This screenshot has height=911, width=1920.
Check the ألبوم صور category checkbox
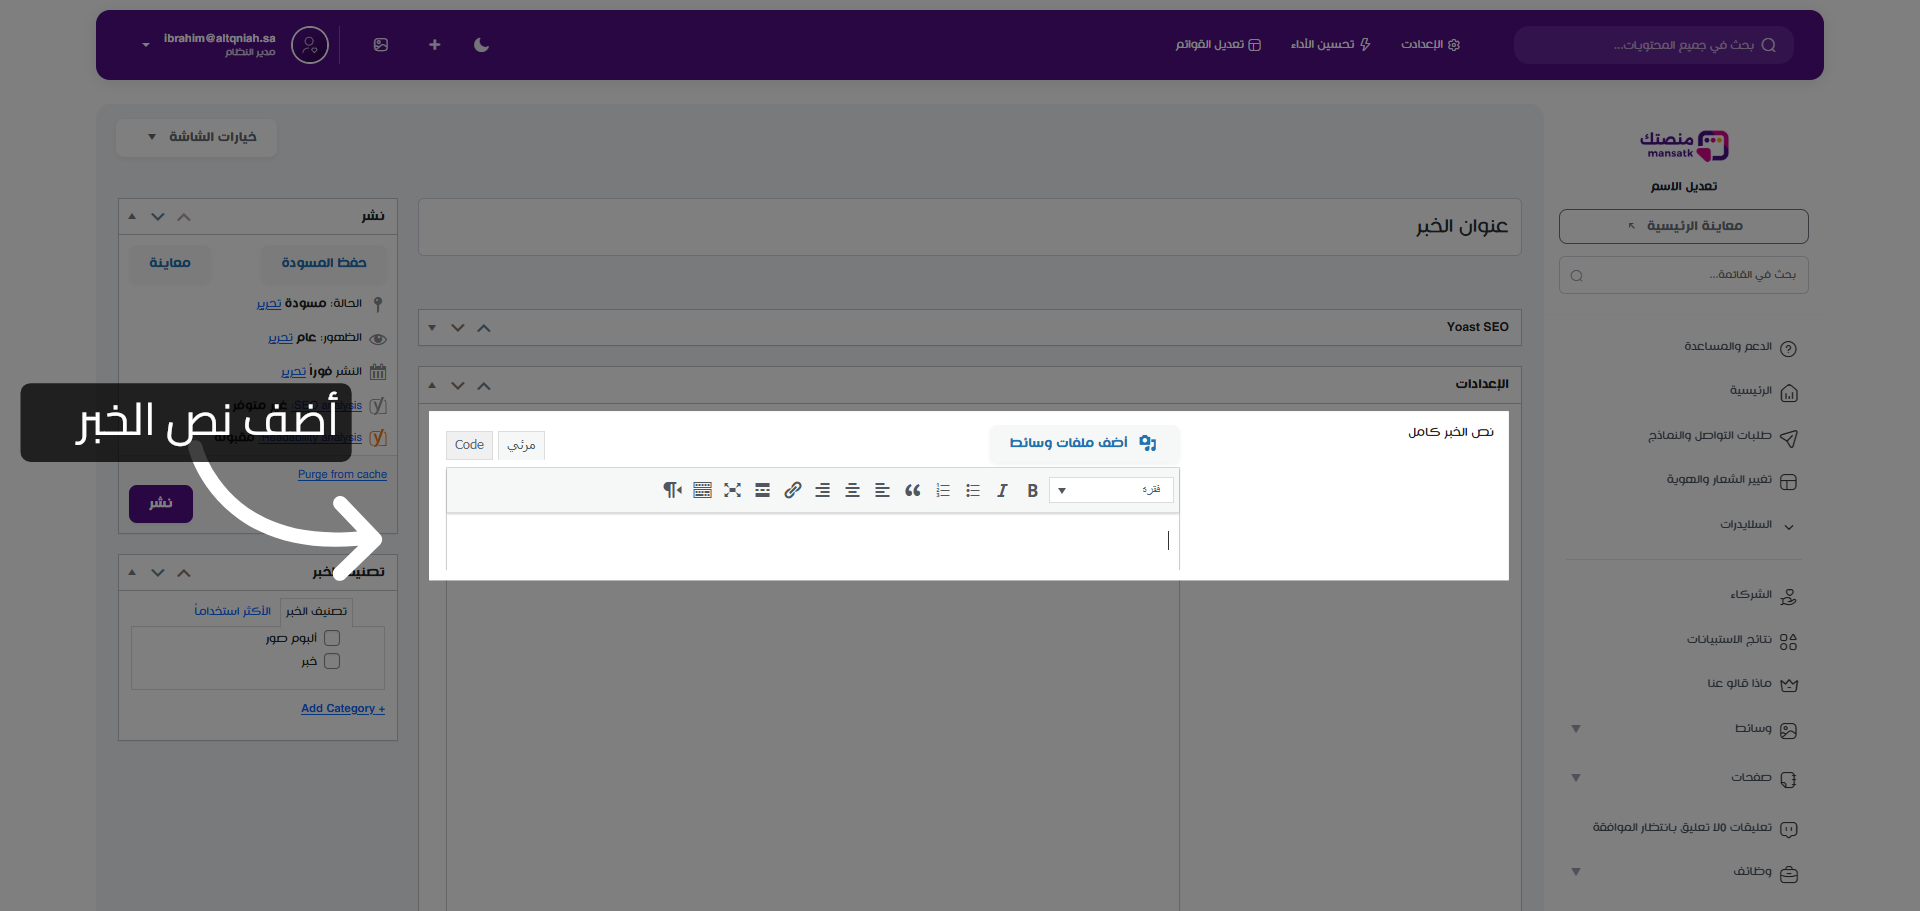point(332,638)
